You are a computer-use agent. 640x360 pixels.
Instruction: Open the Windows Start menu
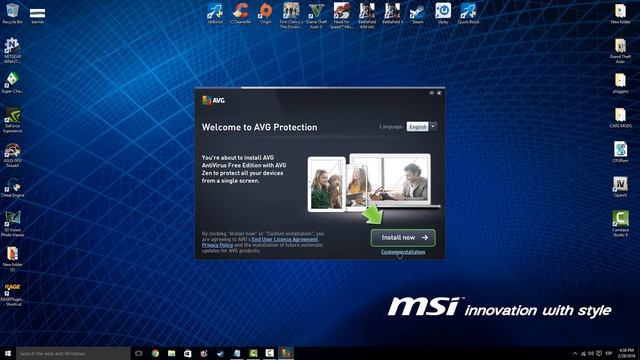(x=8, y=353)
